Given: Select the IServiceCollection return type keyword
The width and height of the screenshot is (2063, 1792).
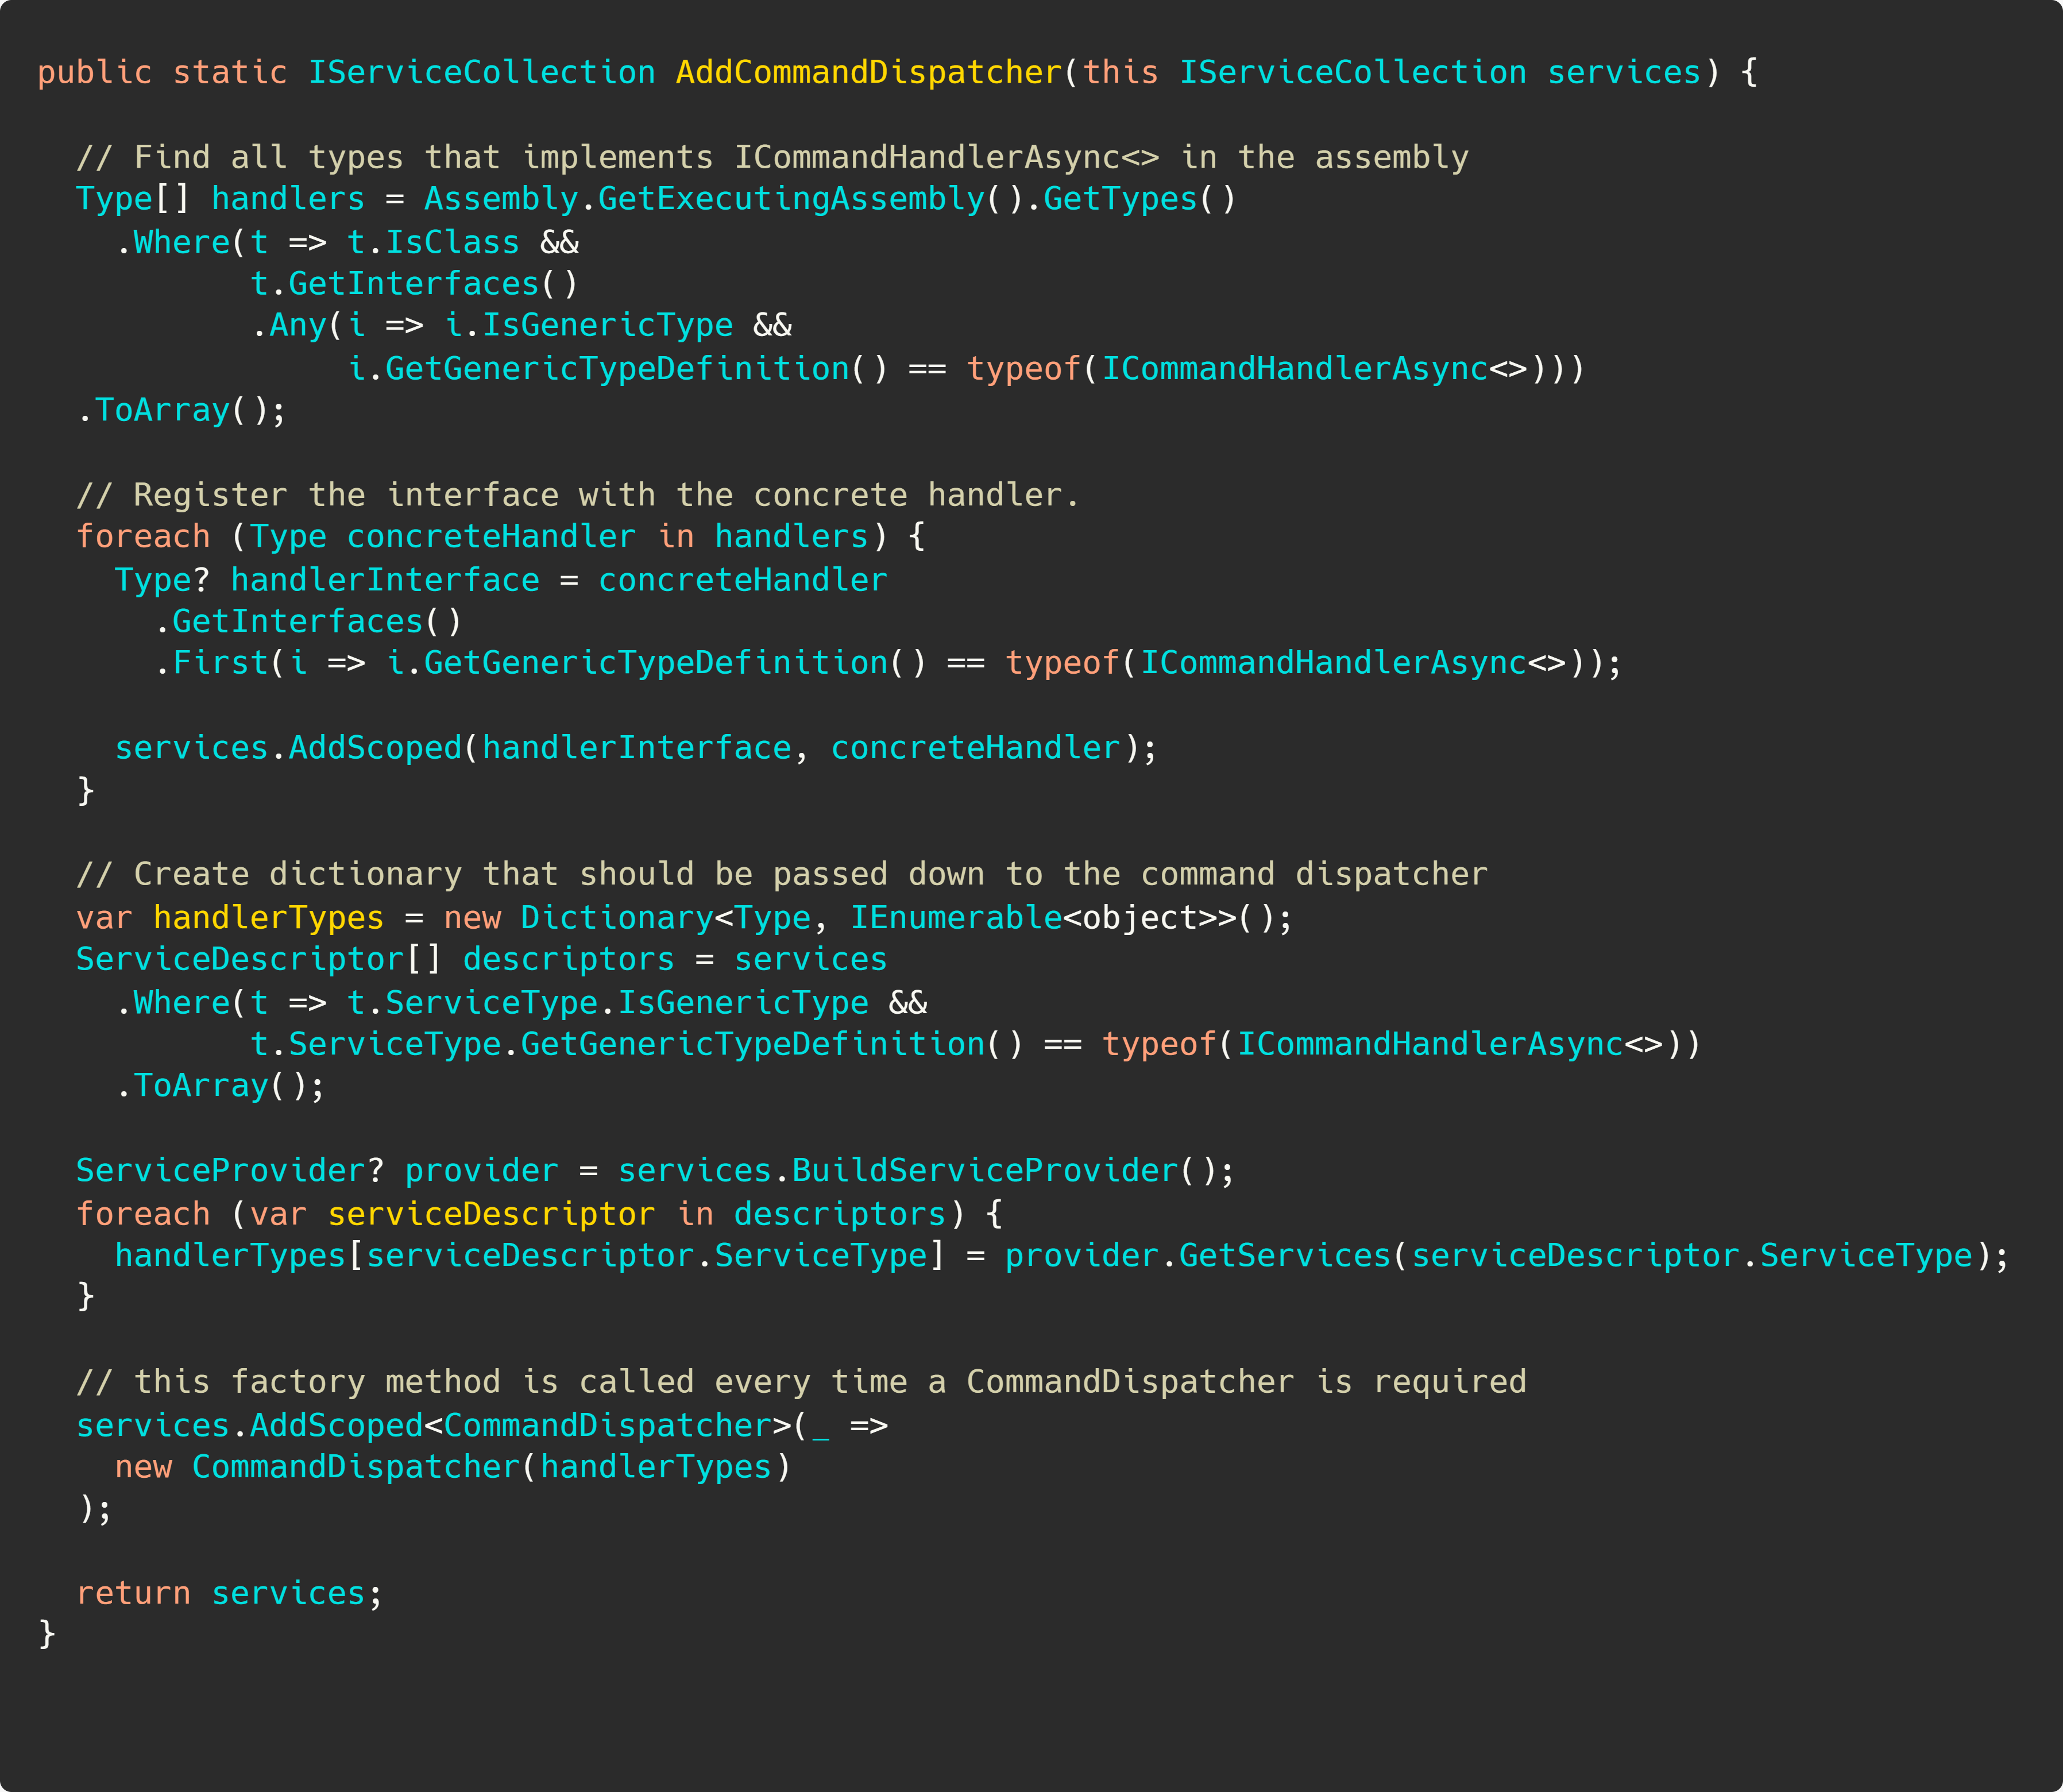Looking at the screenshot, I should (x=480, y=71).
